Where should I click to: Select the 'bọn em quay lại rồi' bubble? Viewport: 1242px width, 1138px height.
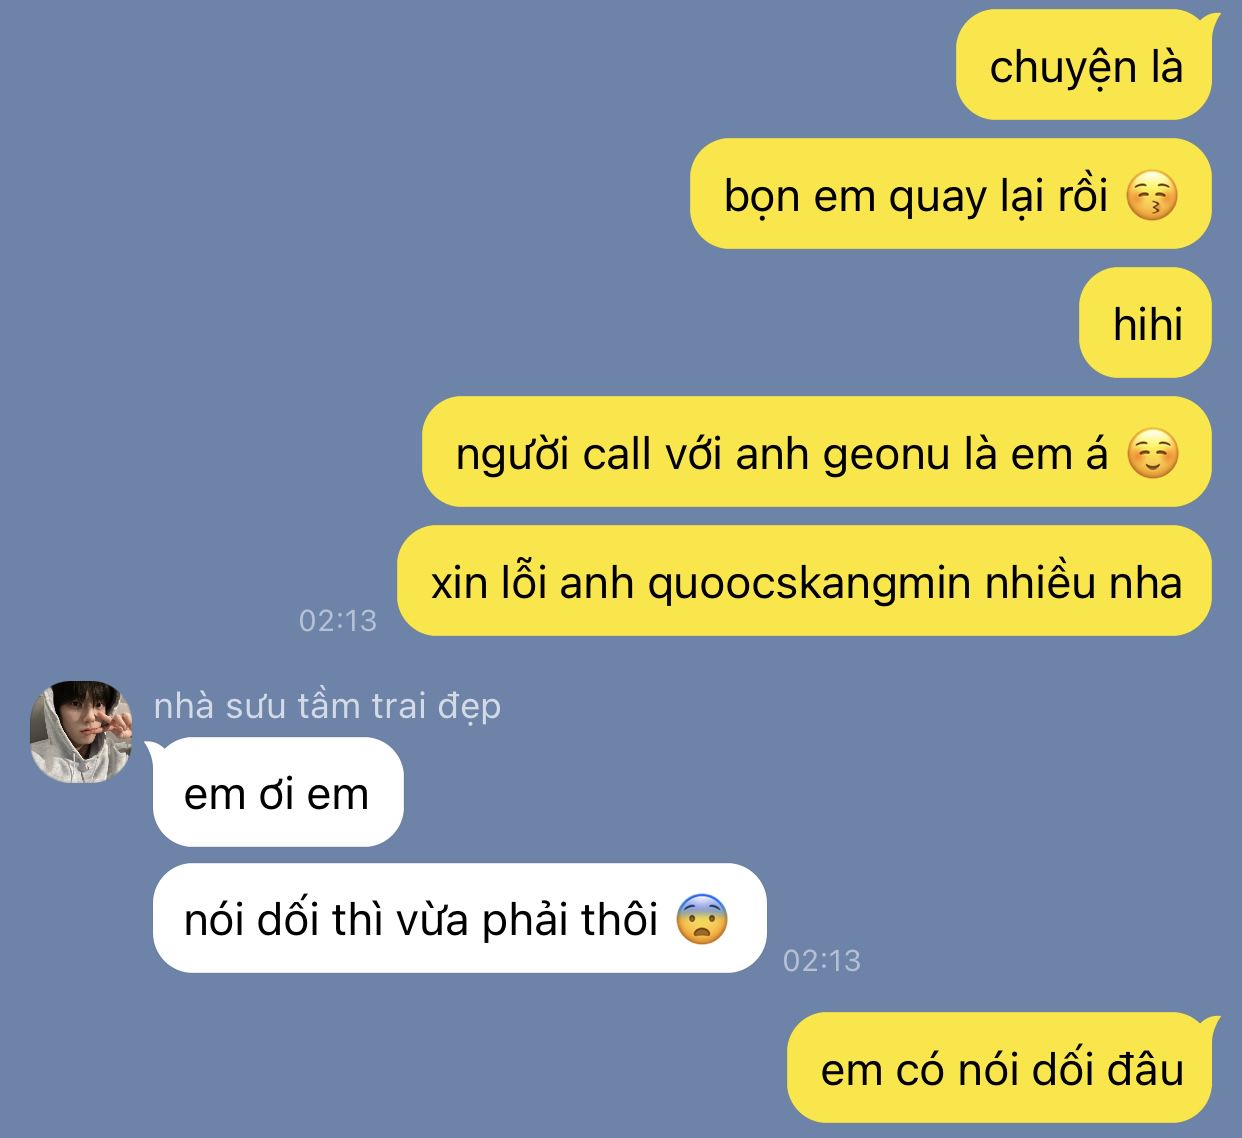(950, 194)
